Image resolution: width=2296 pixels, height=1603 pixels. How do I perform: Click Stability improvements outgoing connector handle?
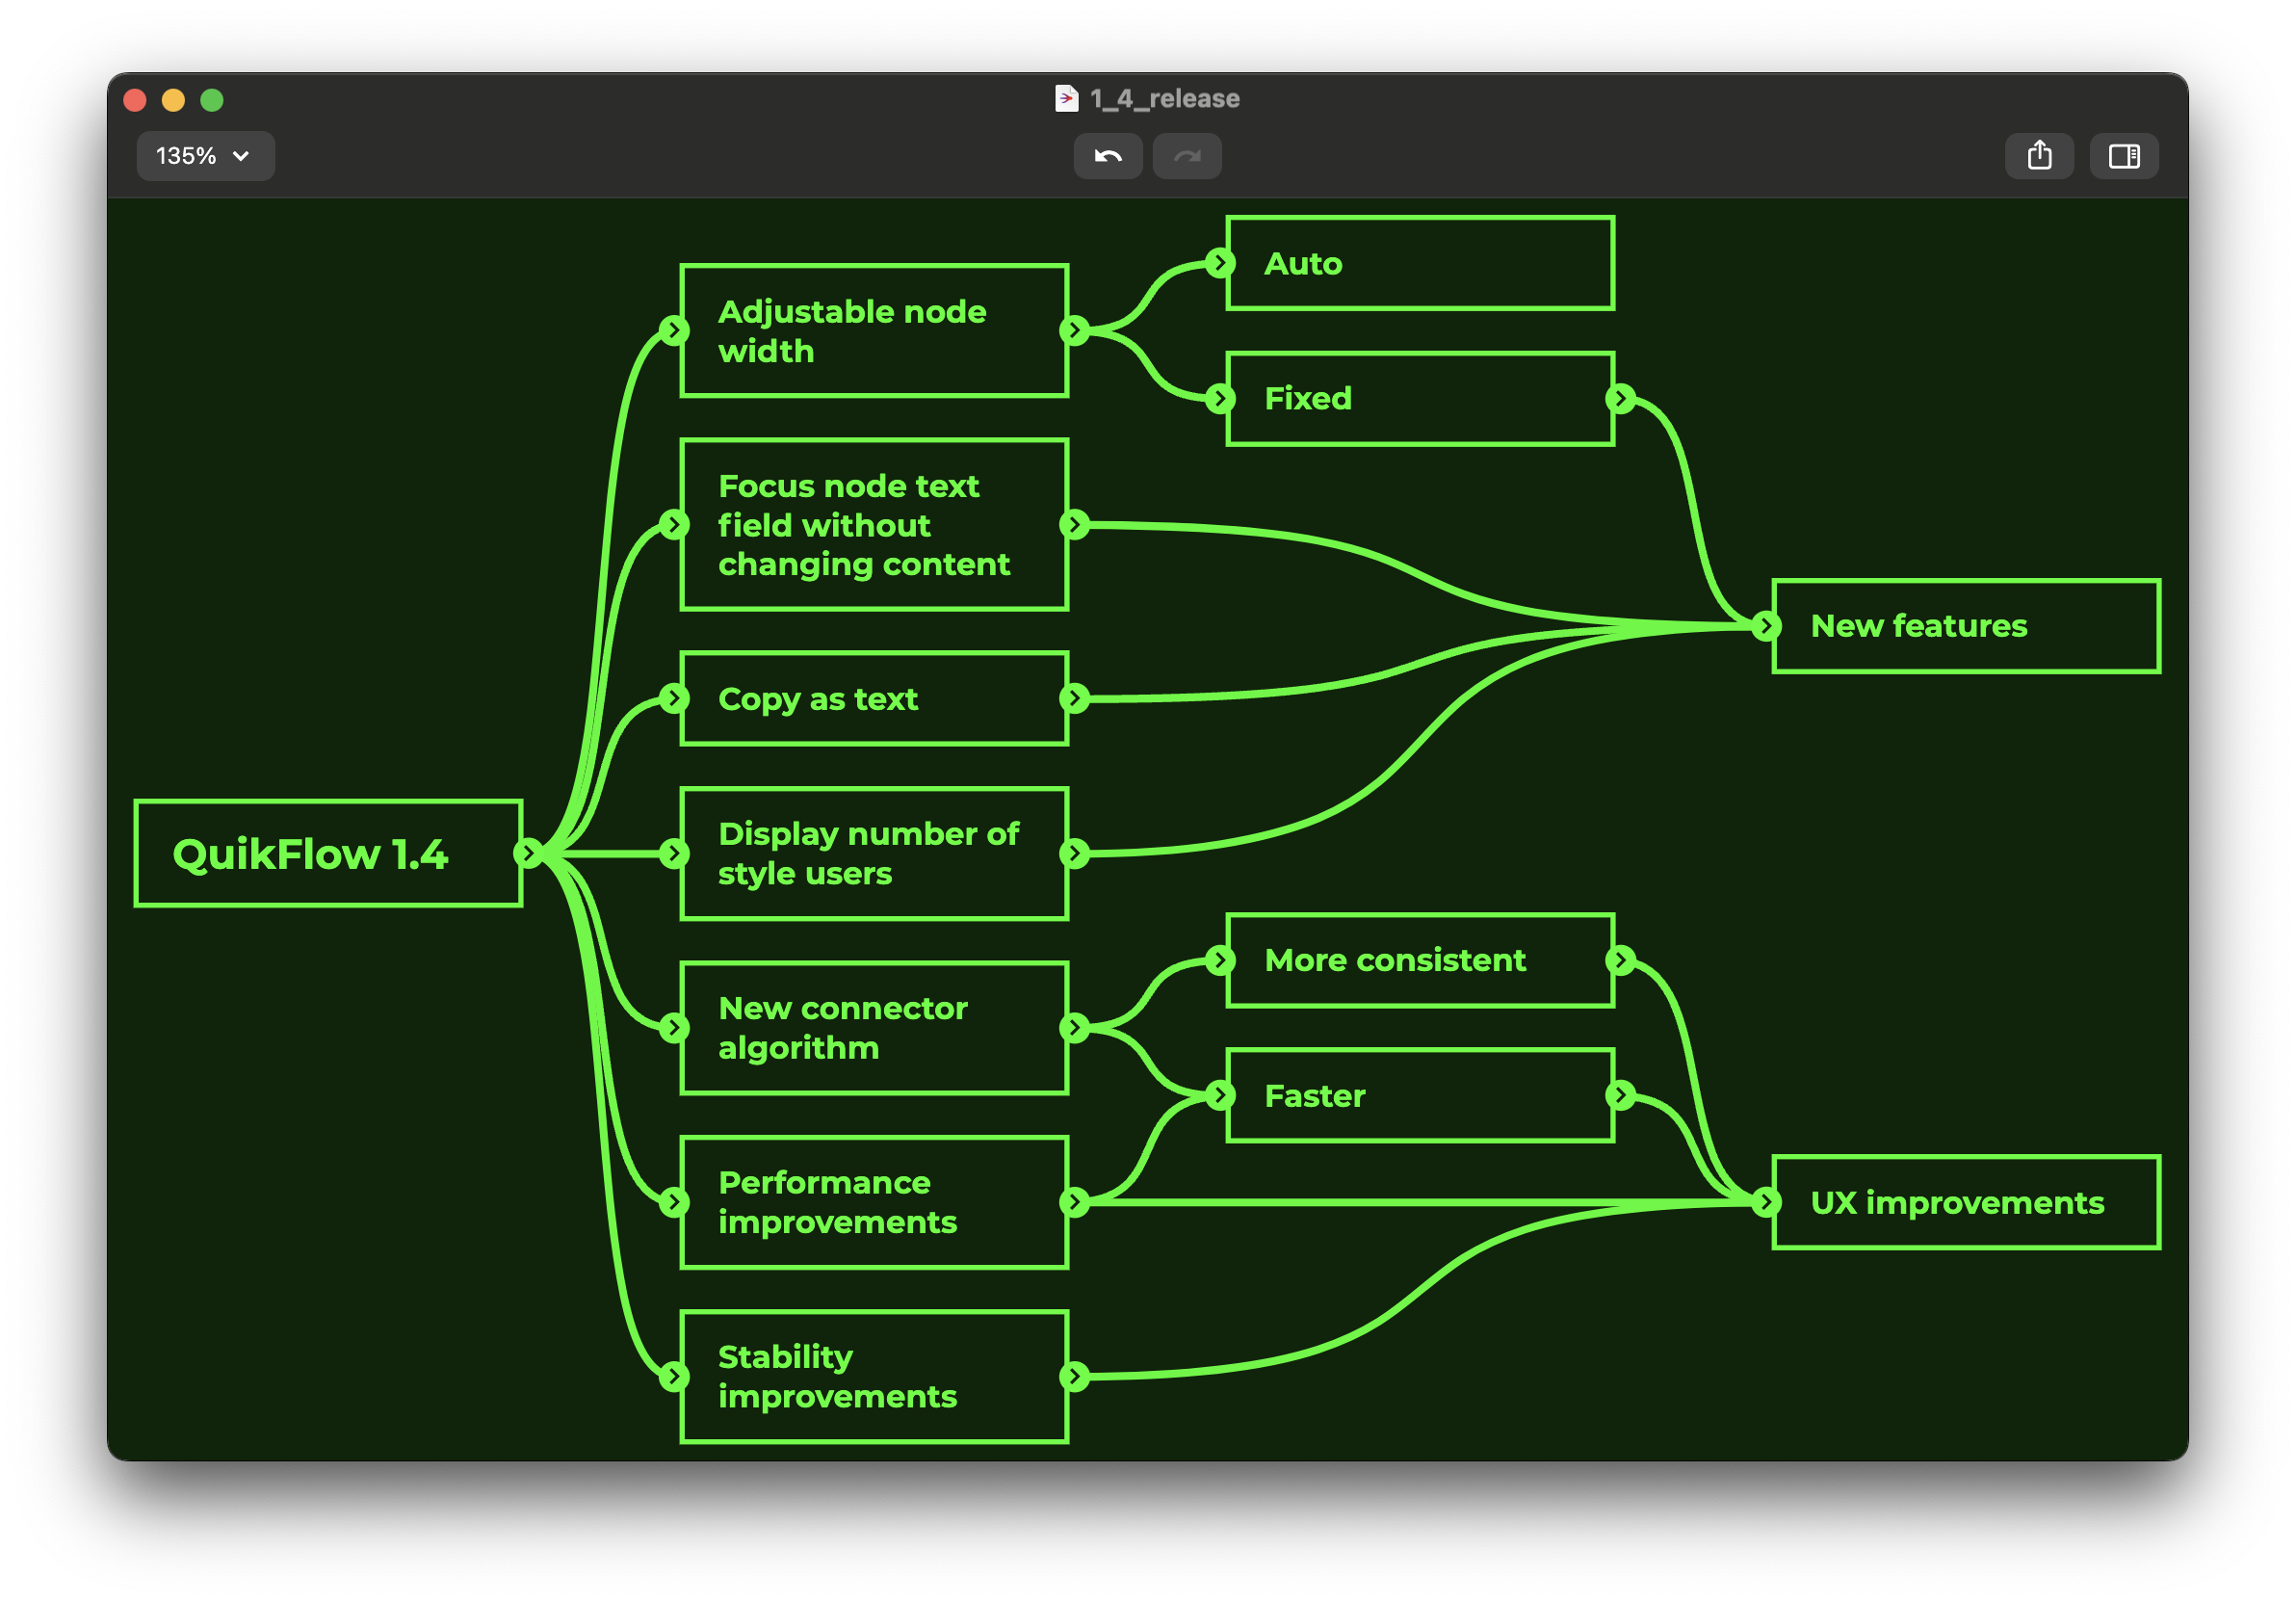[x=1074, y=1377]
